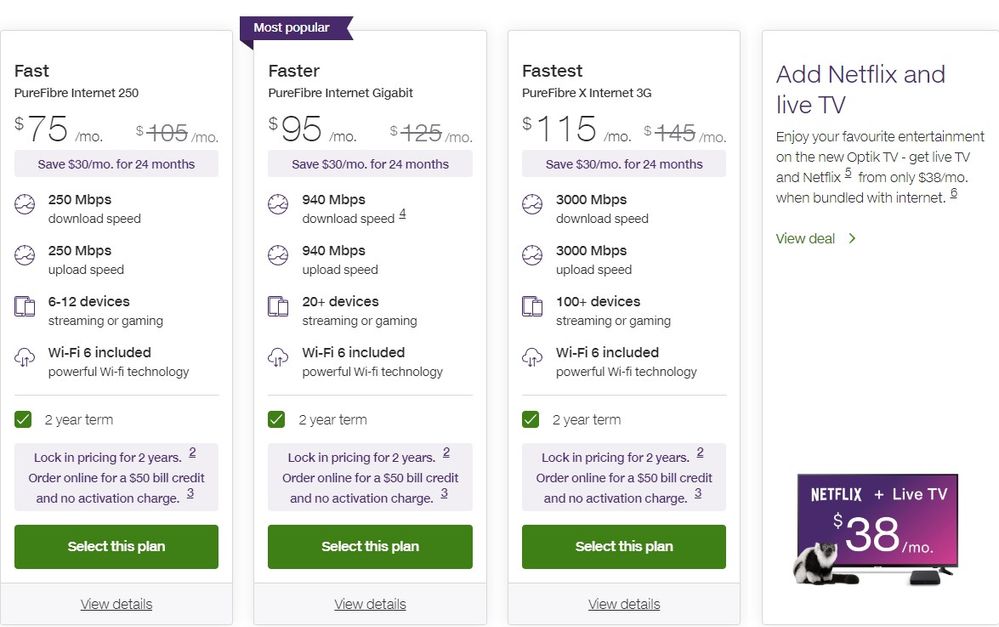Image resolution: width=999 pixels, height=627 pixels.
Task: Click the Netflix + Live TV $38 image
Action: 877,528
